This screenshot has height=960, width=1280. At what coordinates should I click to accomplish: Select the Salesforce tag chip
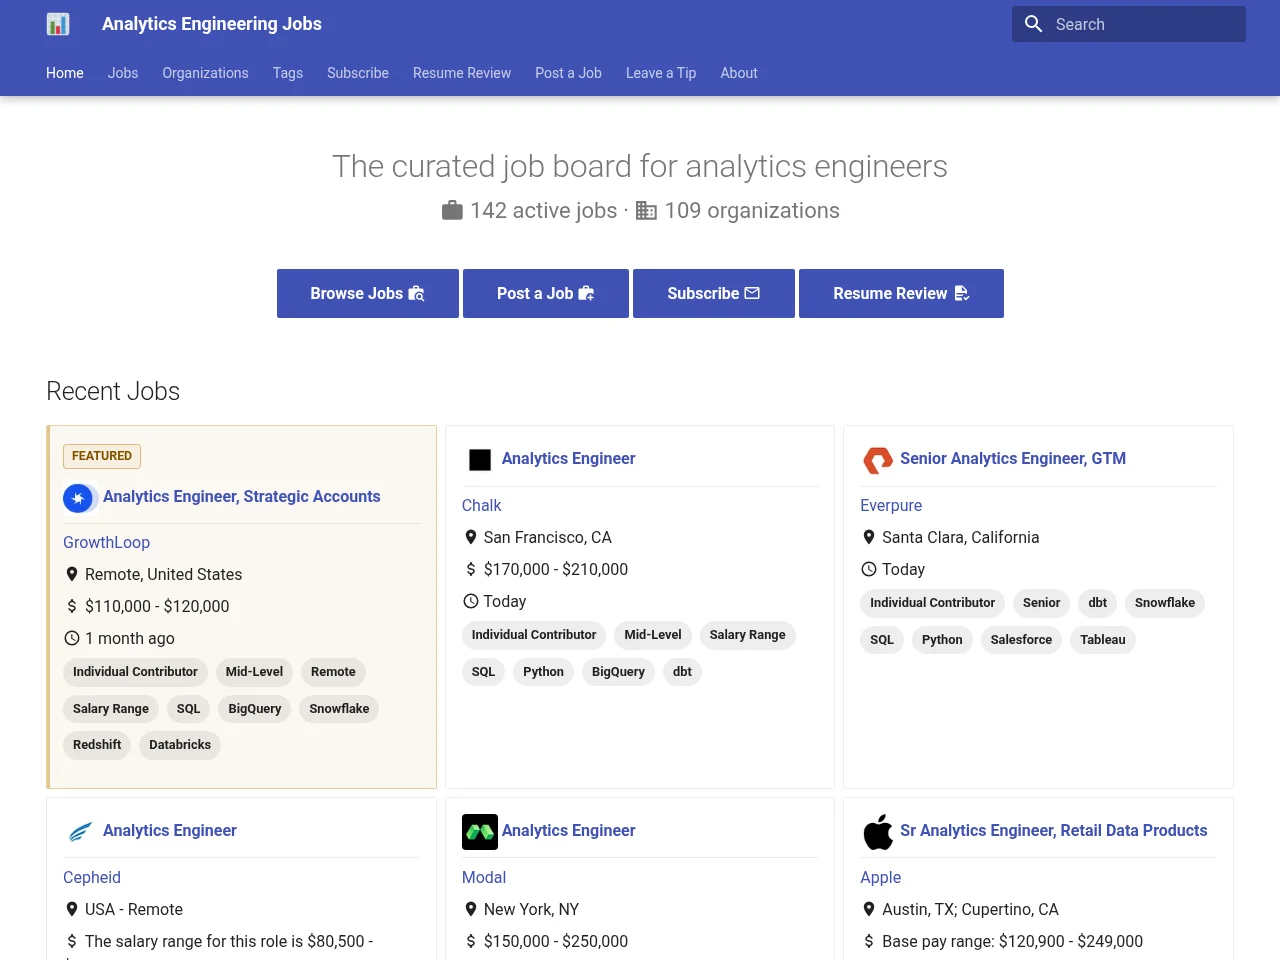tap(1021, 640)
